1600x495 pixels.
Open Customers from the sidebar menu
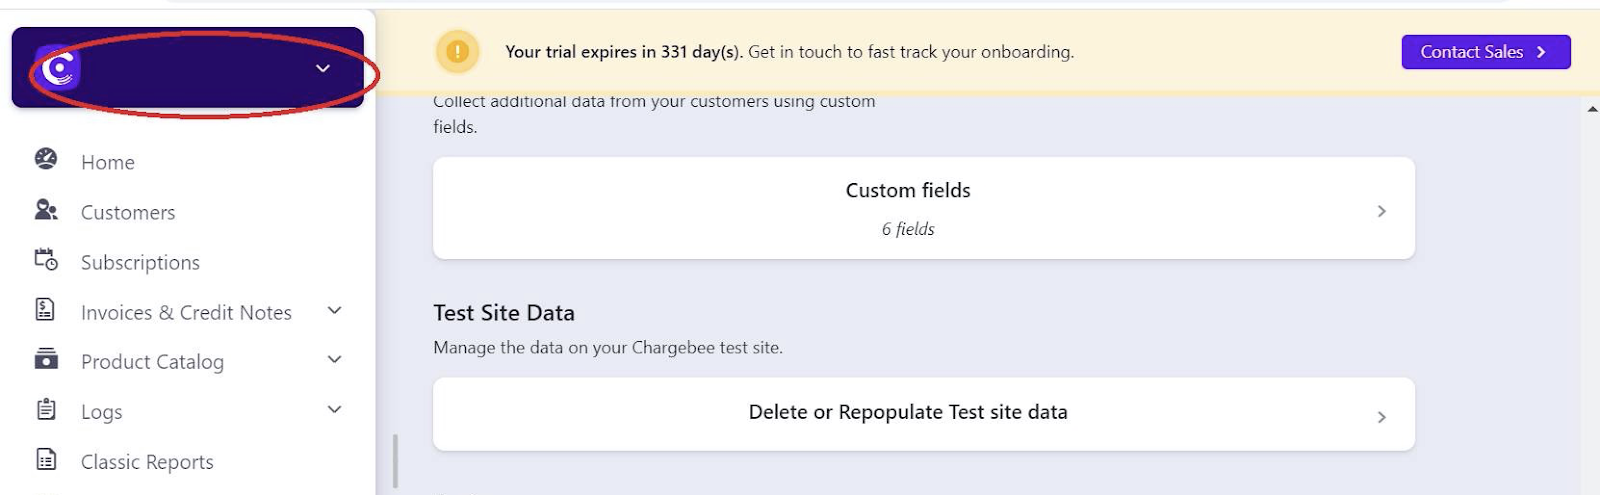[128, 212]
